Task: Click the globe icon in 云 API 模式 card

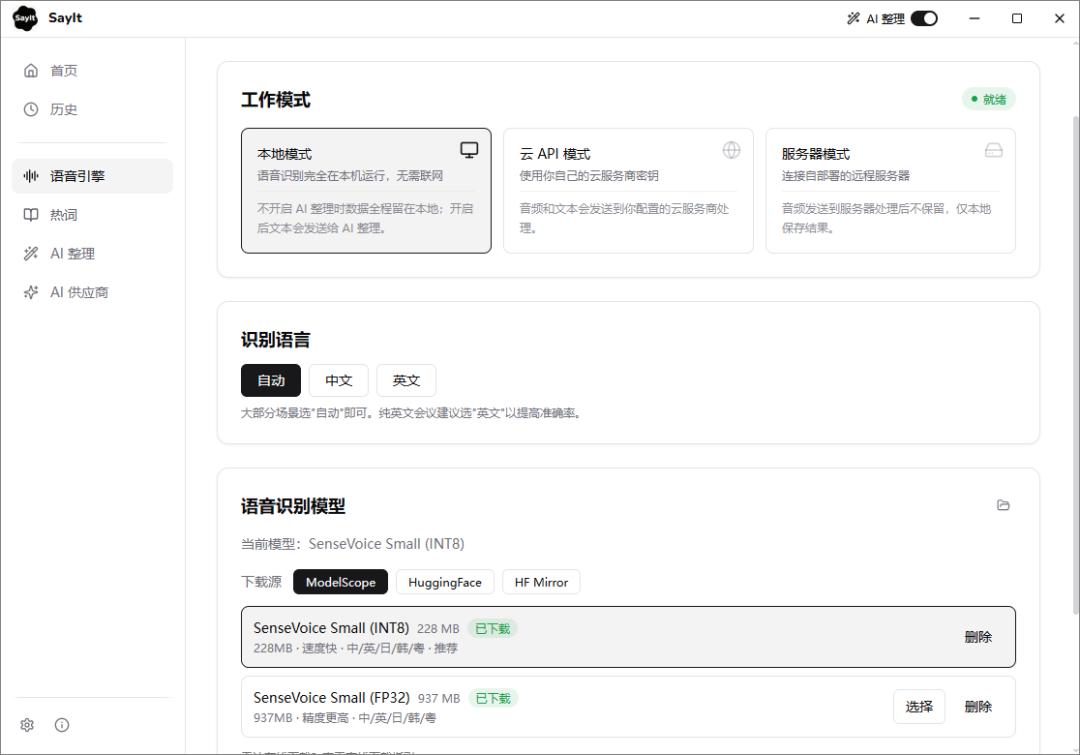Action: point(731,150)
